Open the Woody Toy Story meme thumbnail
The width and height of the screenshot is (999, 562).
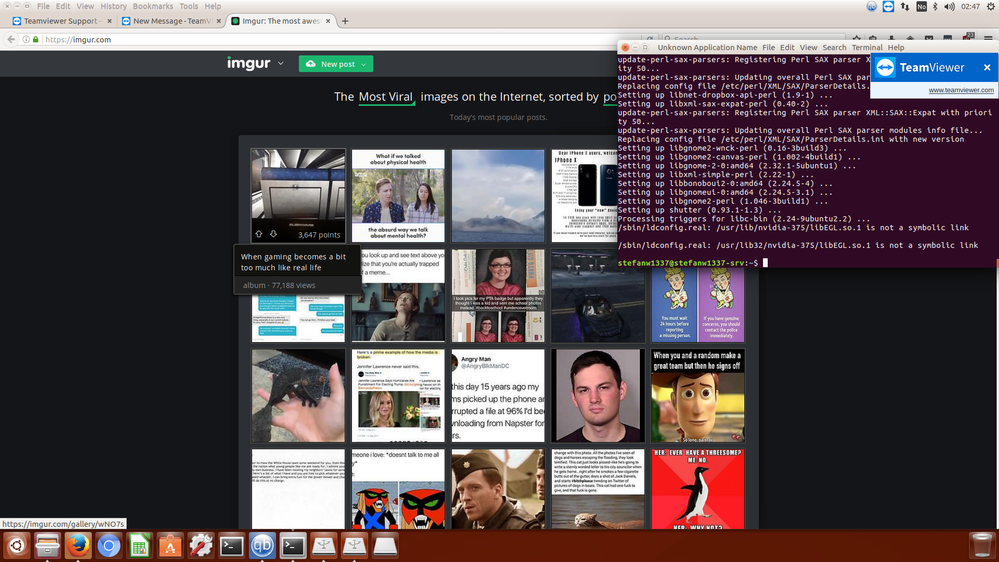(x=698, y=396)
